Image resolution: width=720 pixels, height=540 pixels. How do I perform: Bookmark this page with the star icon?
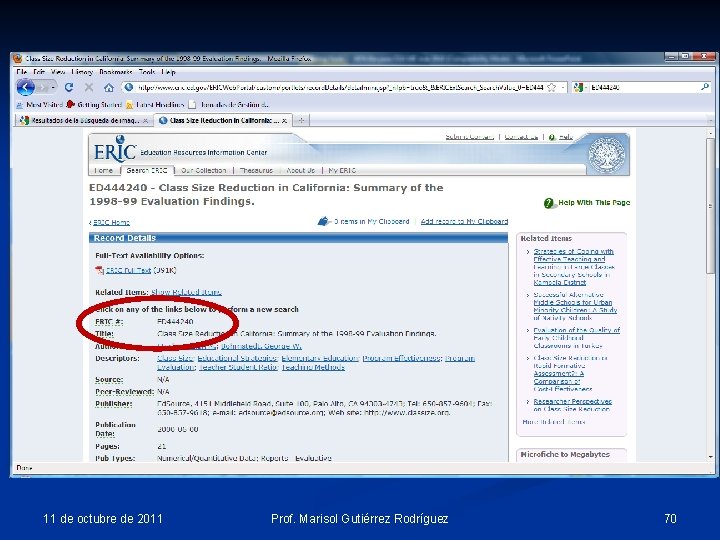coord(552,87)
